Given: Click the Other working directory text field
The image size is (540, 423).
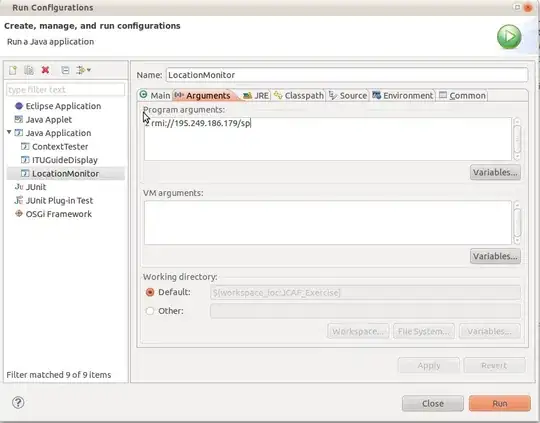Looking at the screenshot, I should point(365,311).
